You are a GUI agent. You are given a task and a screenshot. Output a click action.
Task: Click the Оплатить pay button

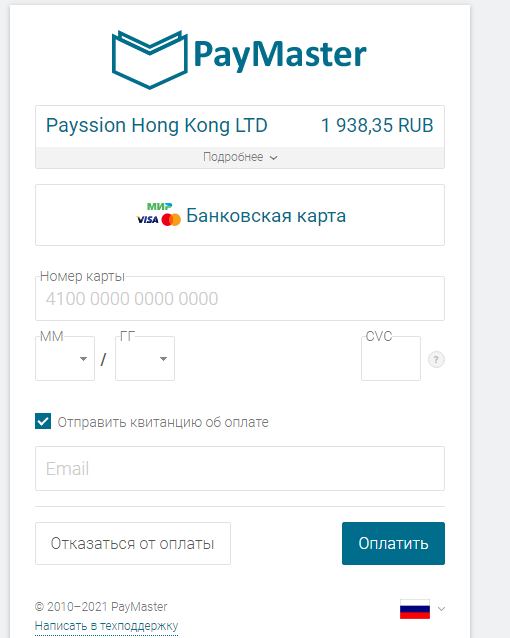(x=393, y=544)
